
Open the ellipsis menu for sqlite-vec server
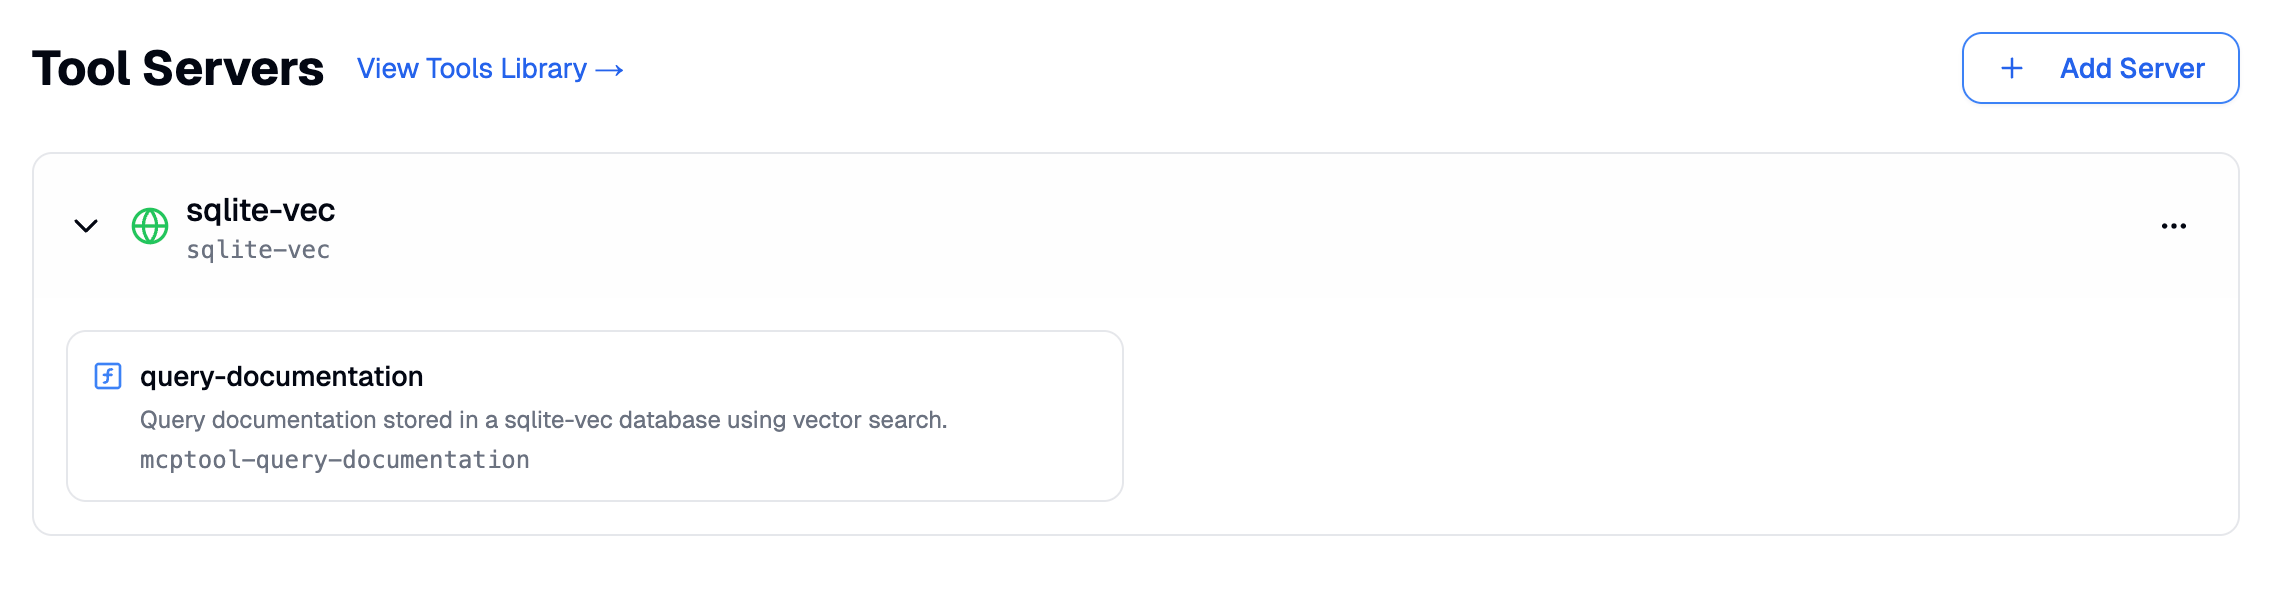coord(2174,227)
